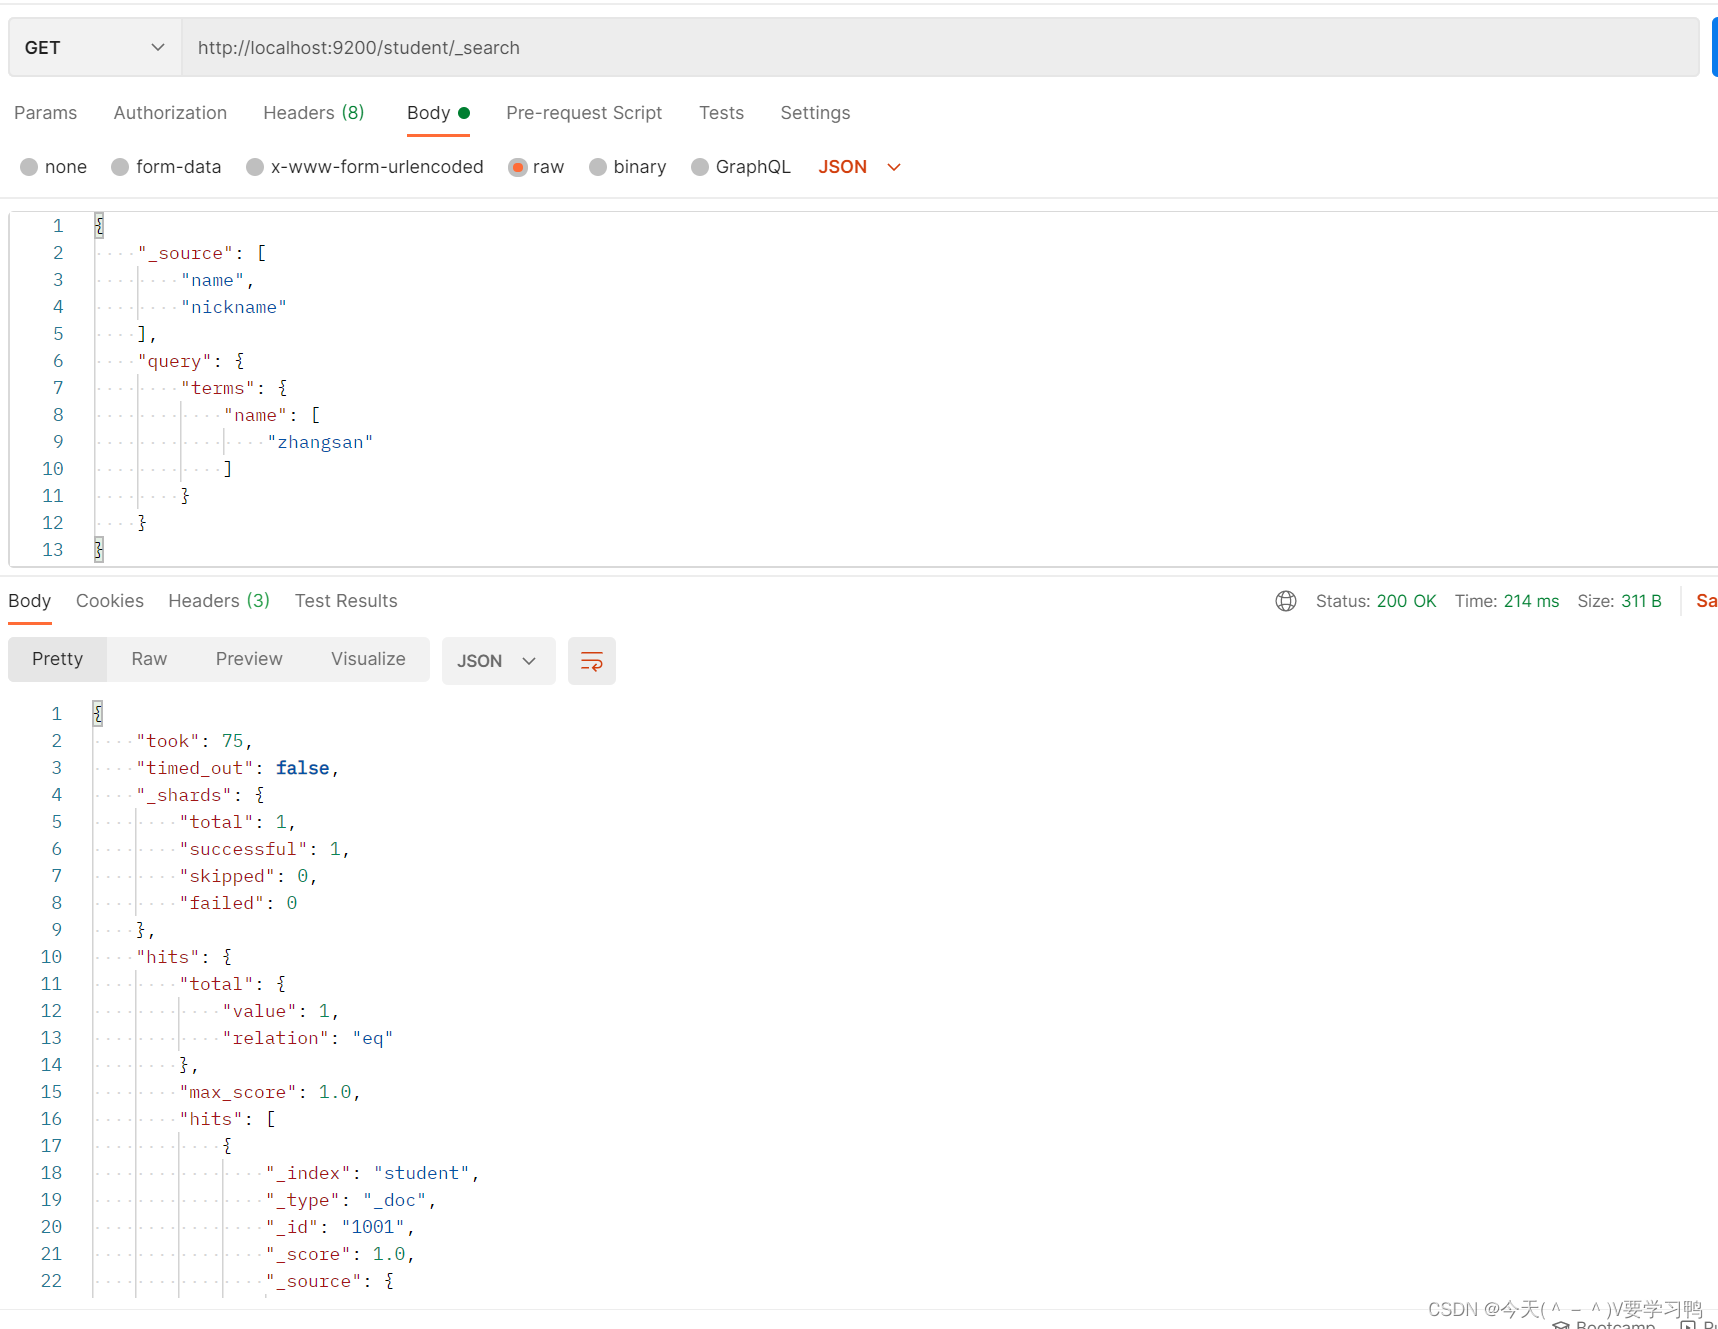Open the response Cookies tab
This screenshot has height=1329, width=1718.
(x=110, y=601)
